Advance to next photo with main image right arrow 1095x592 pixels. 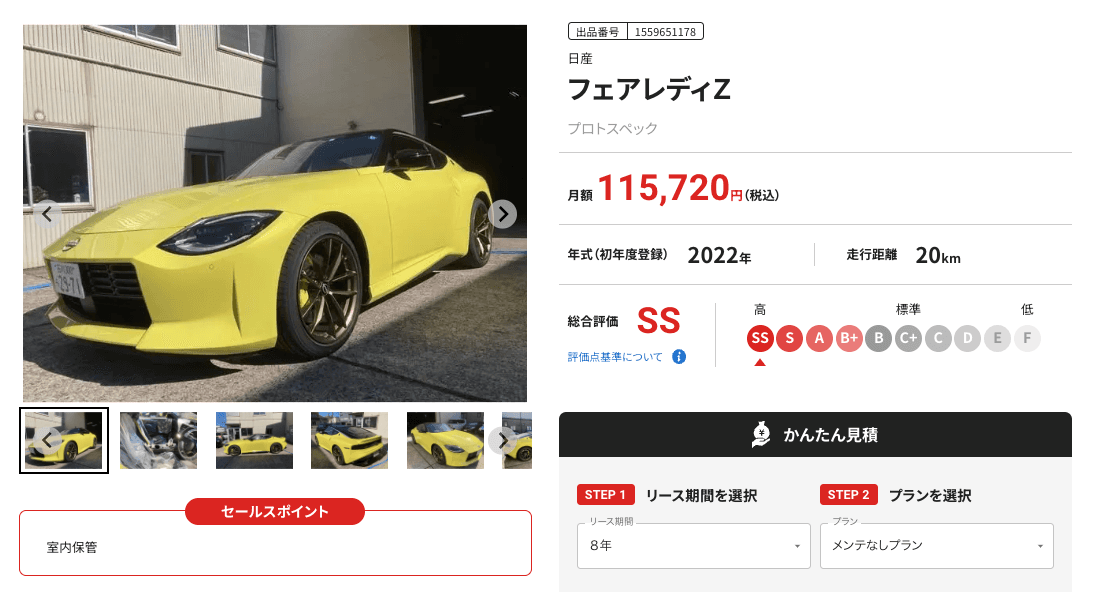[503, 214]
